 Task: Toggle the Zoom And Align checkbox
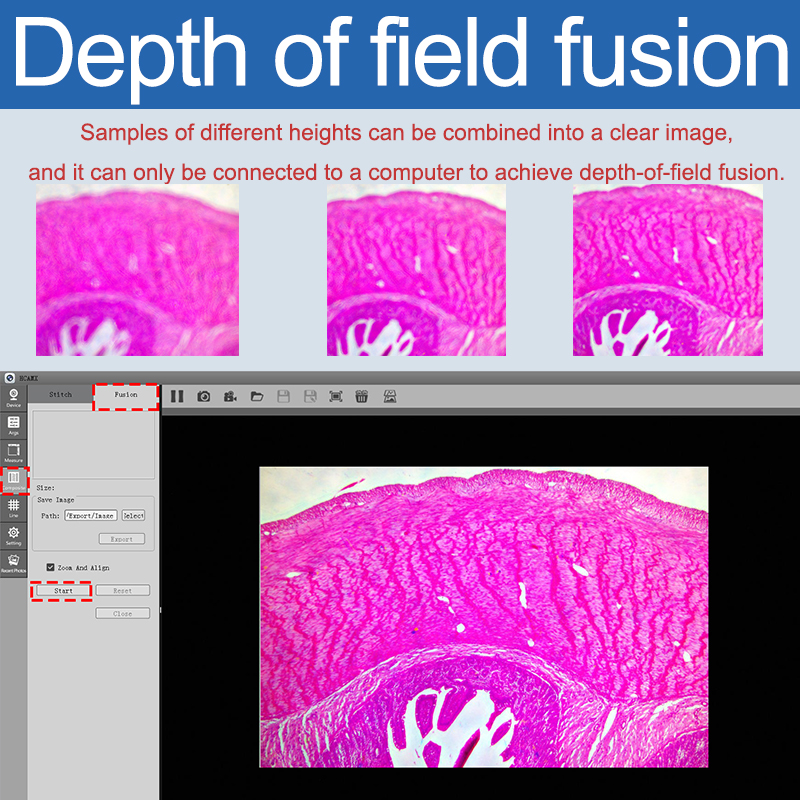pyautogui.click(x=51, y=567)
